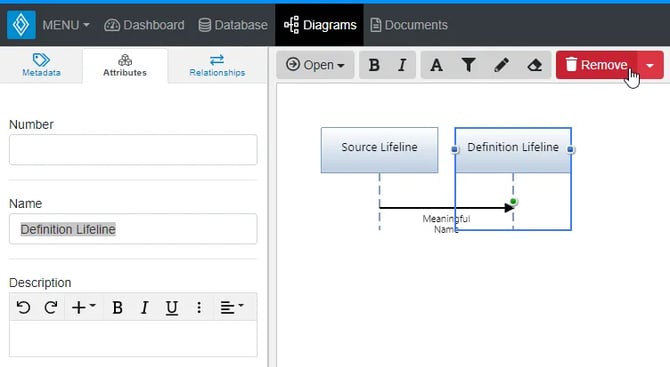Expand the Remove button dropdown arrow

pyautogui.click(x=650, y=65)
